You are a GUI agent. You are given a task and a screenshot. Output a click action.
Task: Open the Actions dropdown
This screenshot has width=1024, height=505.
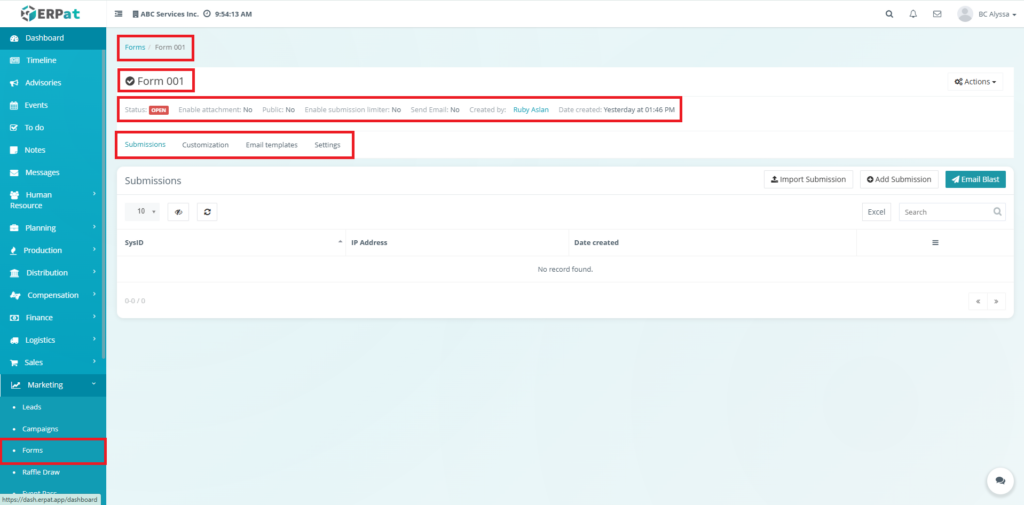click(x=975, y=81)
